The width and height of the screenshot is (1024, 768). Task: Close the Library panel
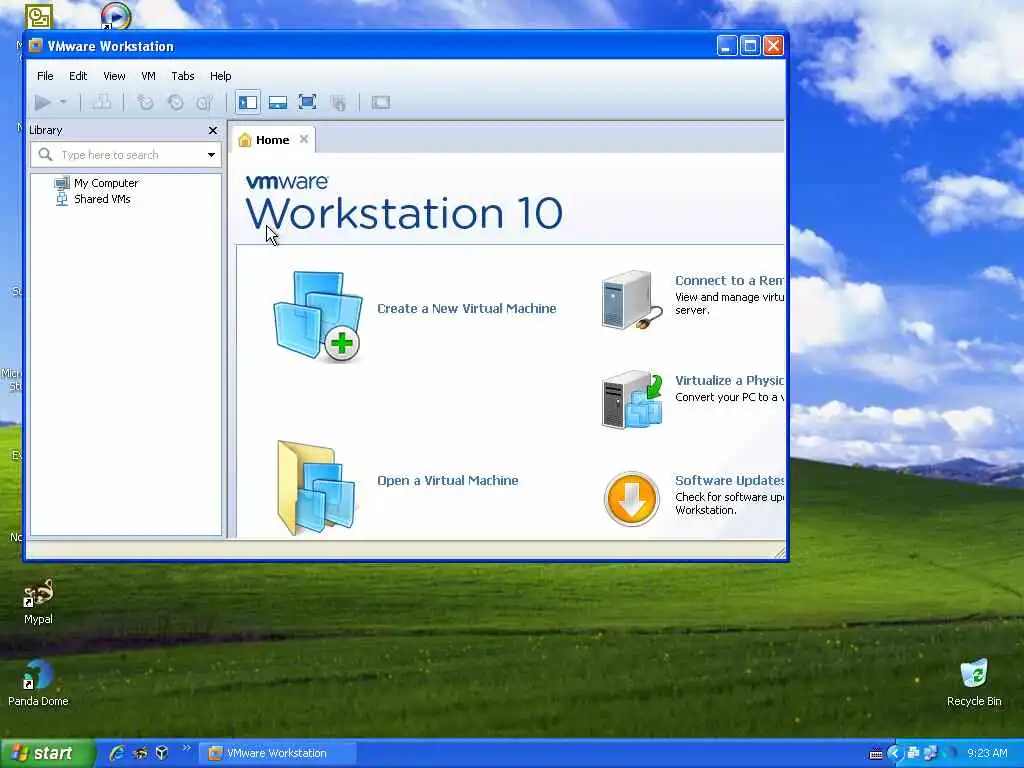[213, 131]
